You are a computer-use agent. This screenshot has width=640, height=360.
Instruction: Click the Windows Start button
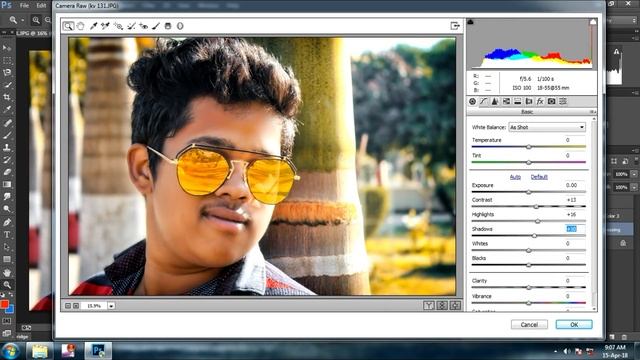click(x=11, y=351)
